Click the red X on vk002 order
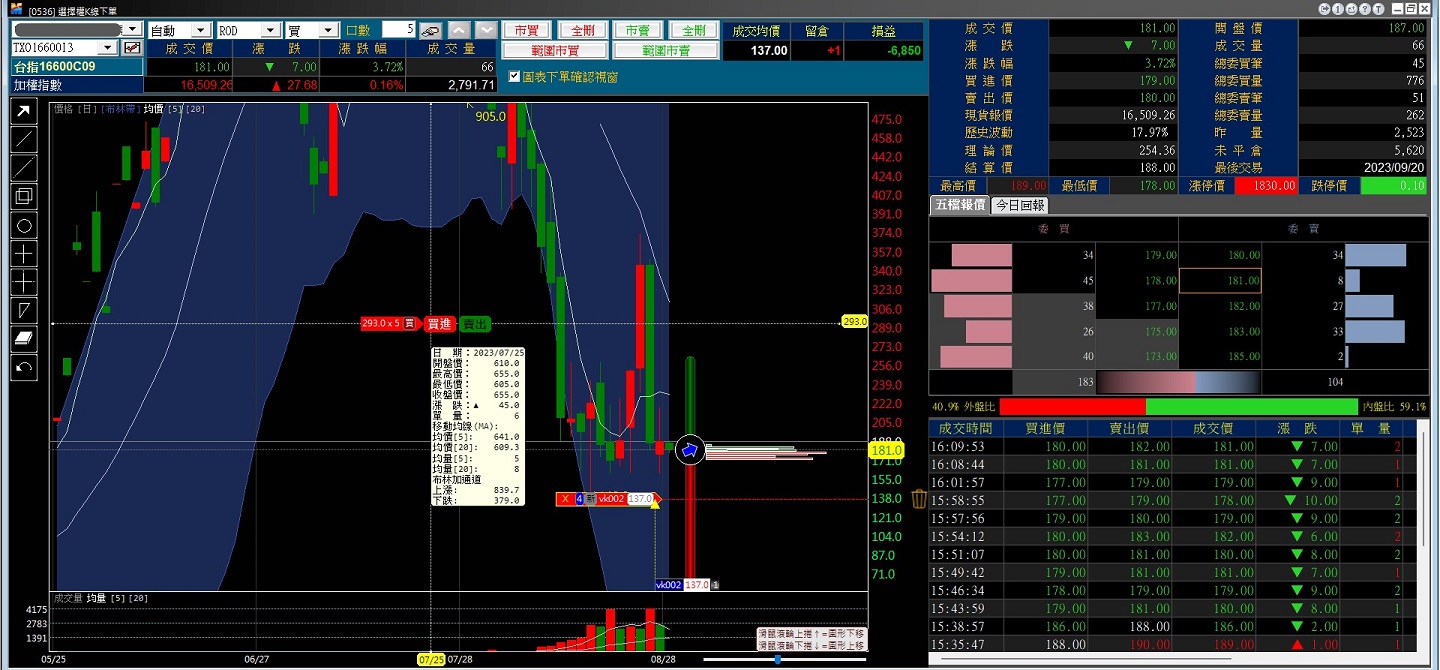The height and width of the screenshot is (670, 1440). tap(566, 499)
